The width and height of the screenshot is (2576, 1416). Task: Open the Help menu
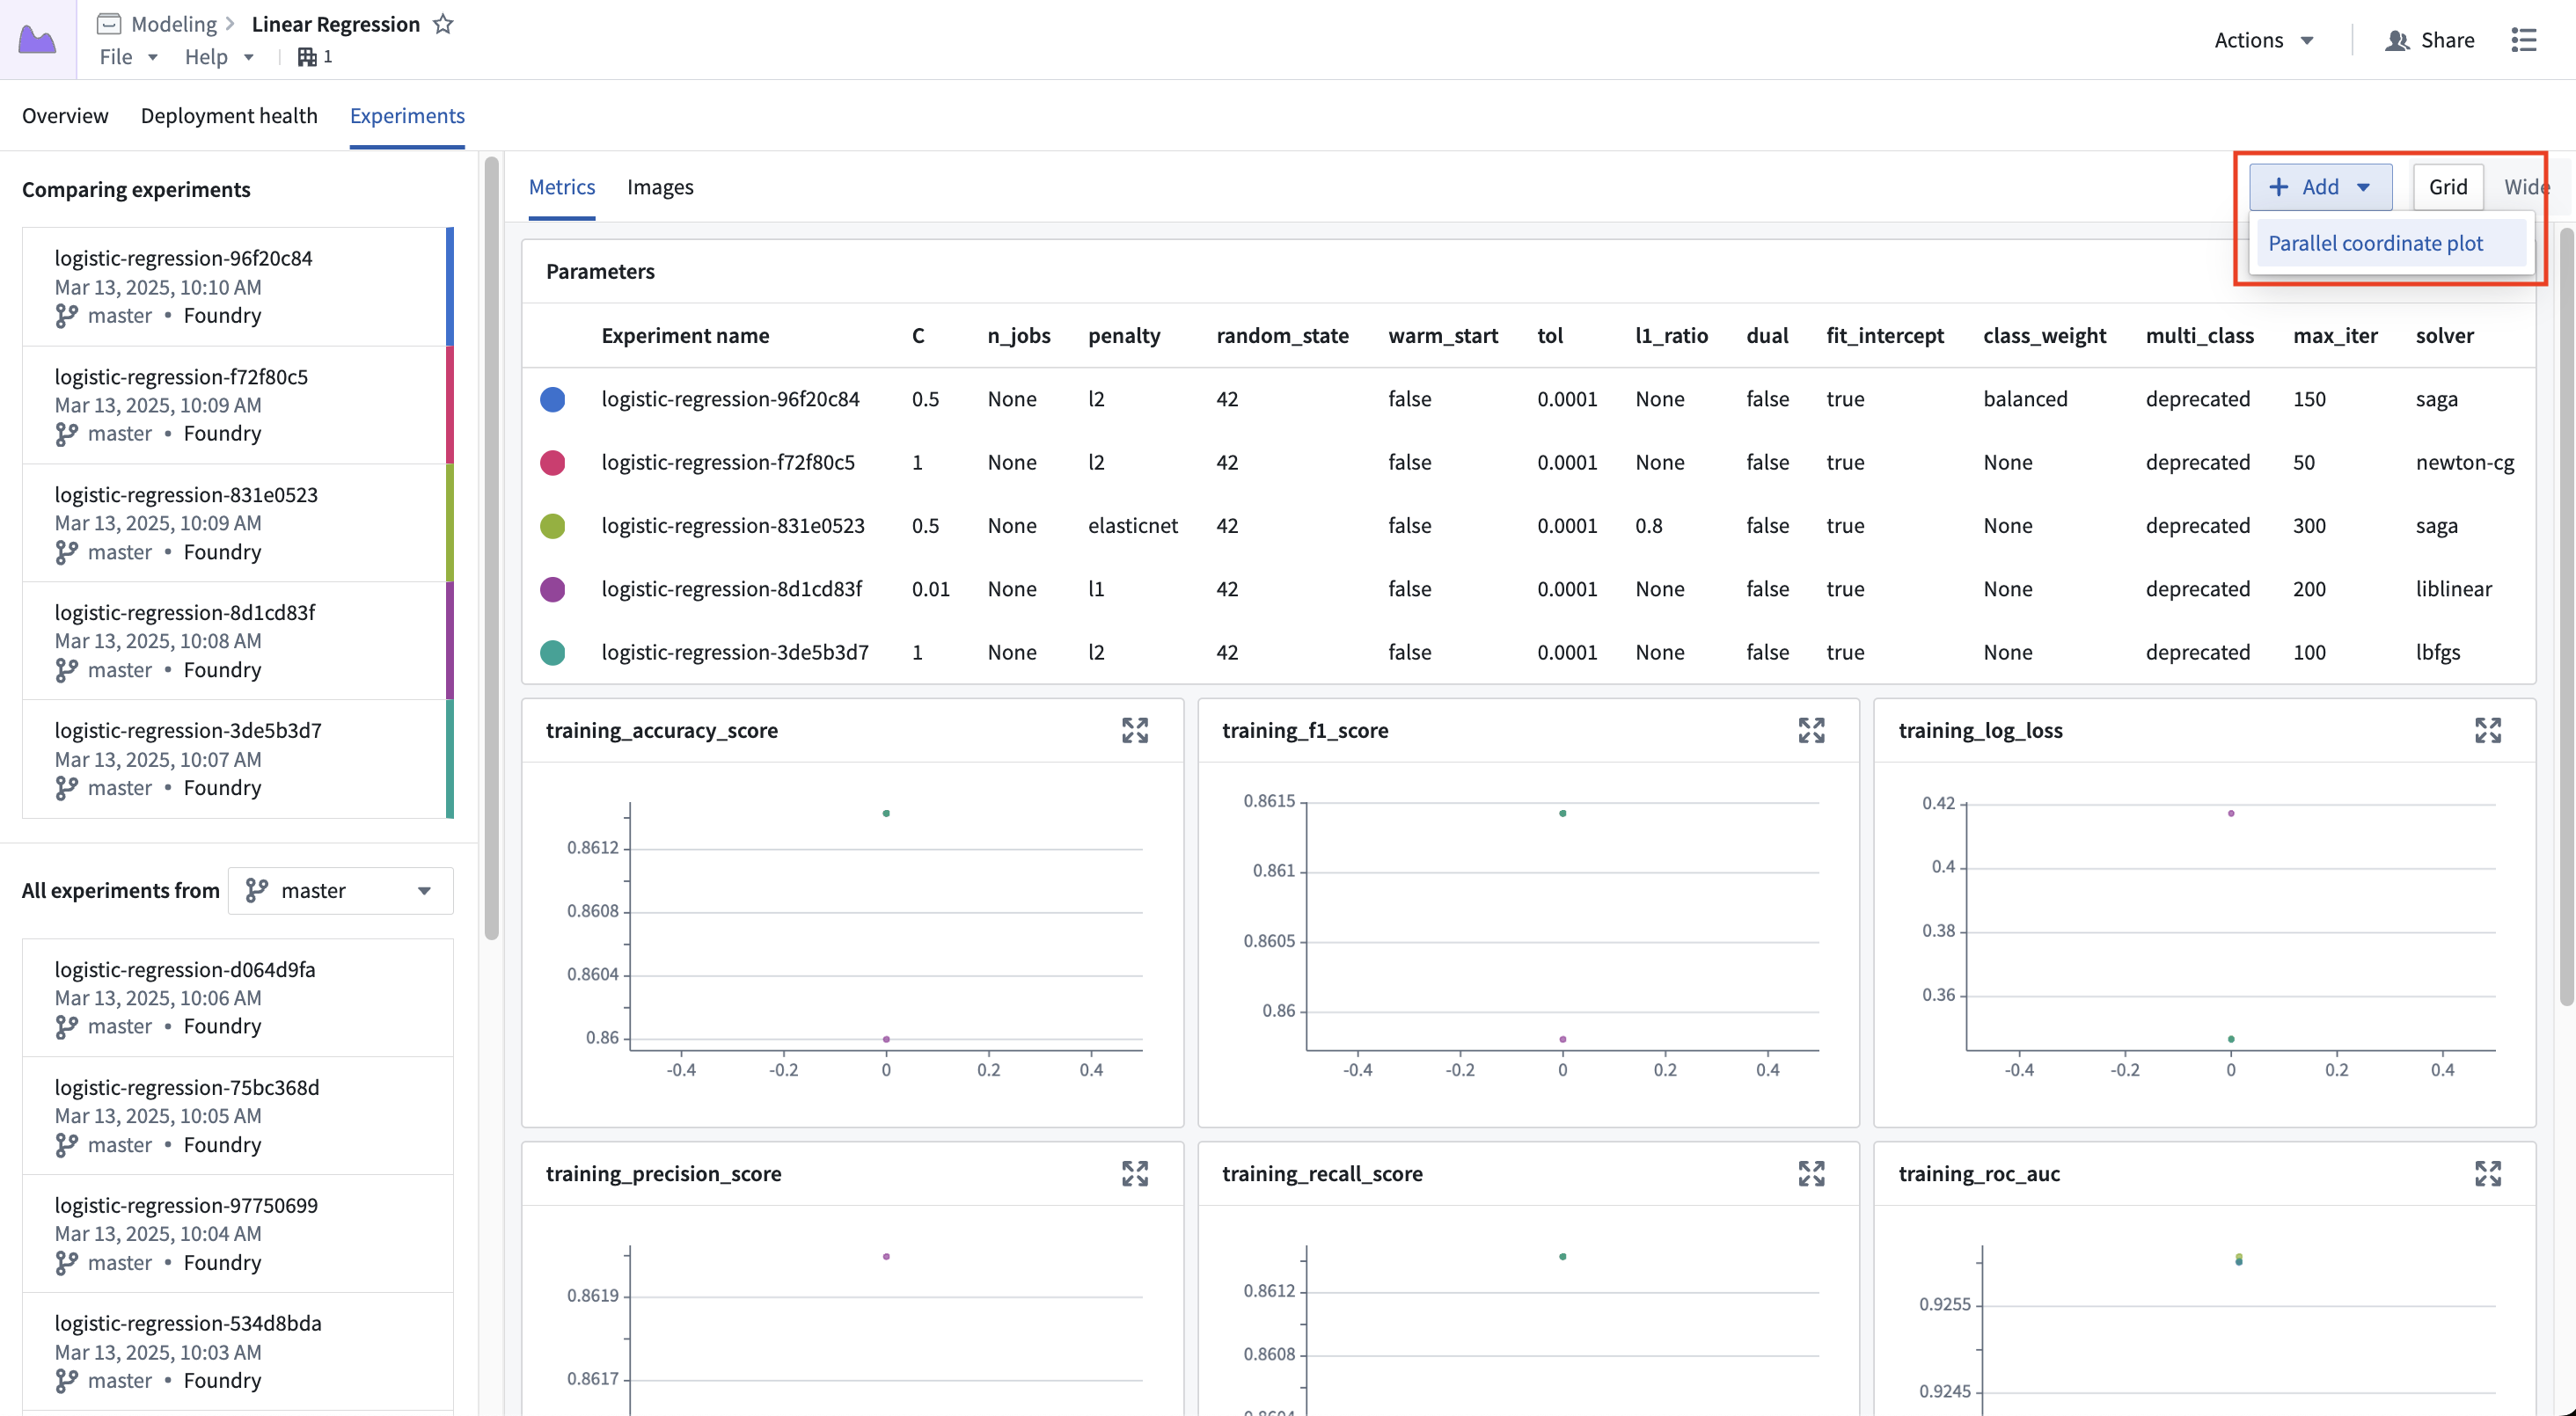[x=219, y=57]
